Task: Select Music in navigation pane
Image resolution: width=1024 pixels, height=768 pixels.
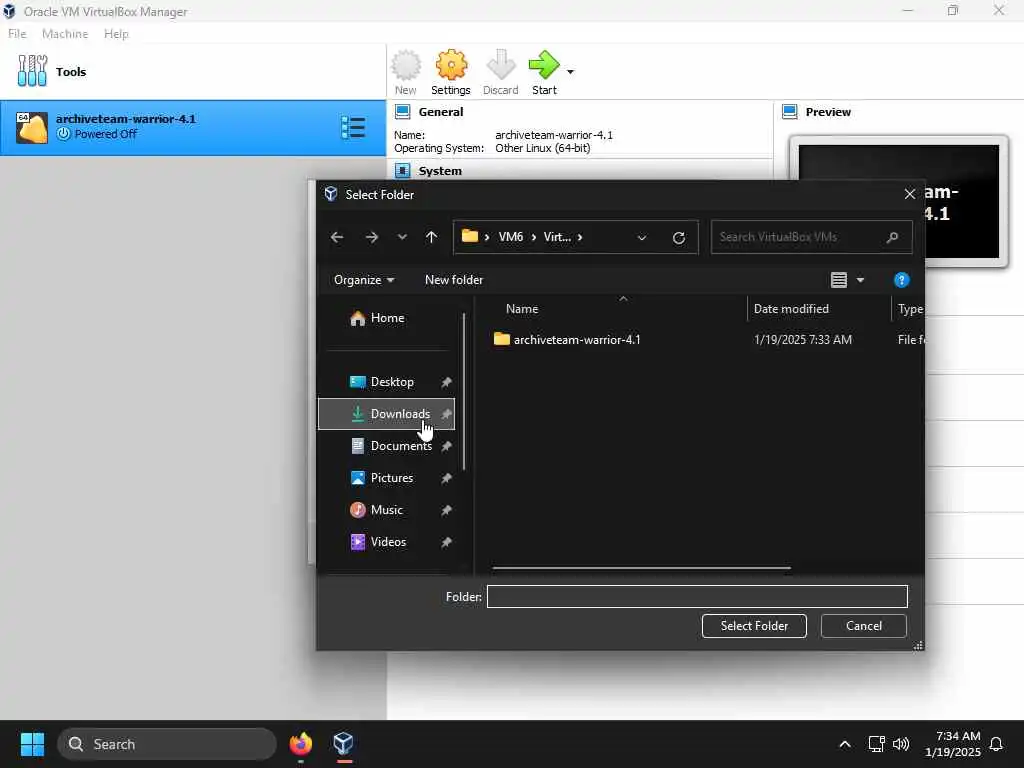Action: (x=387, y=510)
